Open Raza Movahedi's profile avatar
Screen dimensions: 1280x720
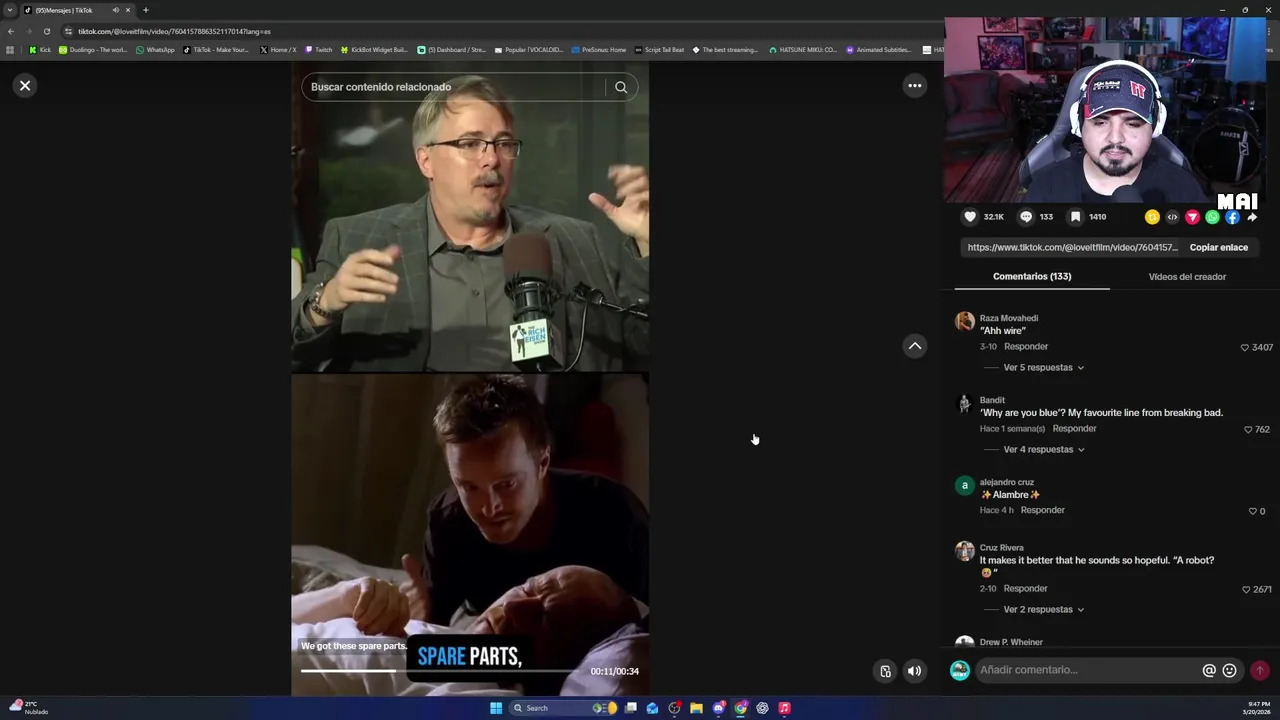(965, 321)
